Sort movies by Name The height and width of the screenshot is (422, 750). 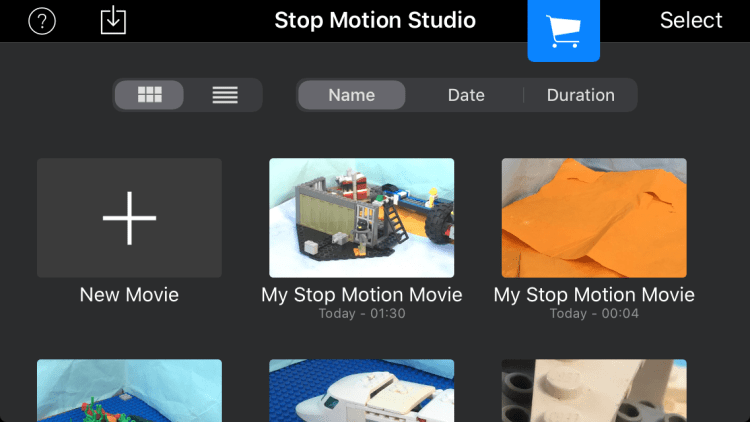click(x=351, y=95)
